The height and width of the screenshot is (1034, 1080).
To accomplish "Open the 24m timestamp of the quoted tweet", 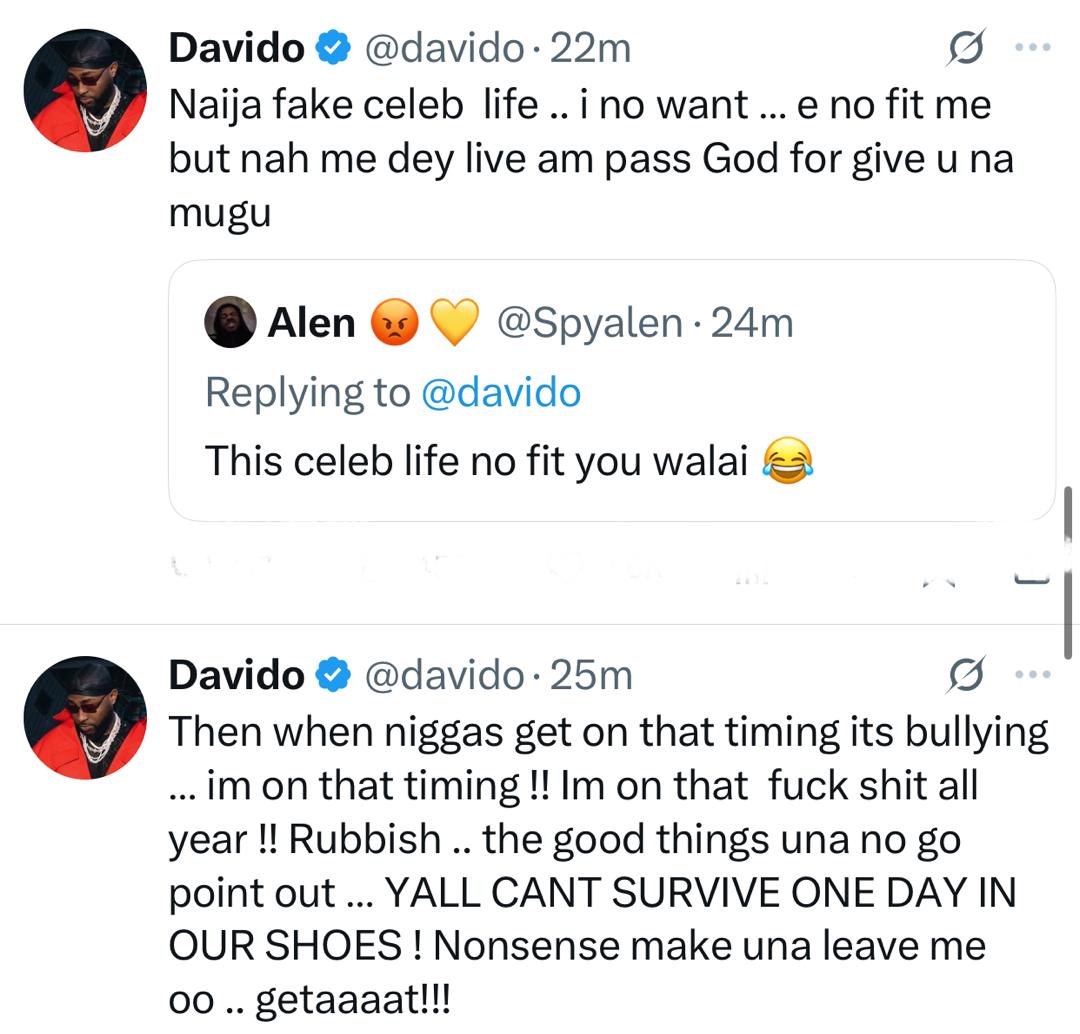I will click(x=751, y=323).
